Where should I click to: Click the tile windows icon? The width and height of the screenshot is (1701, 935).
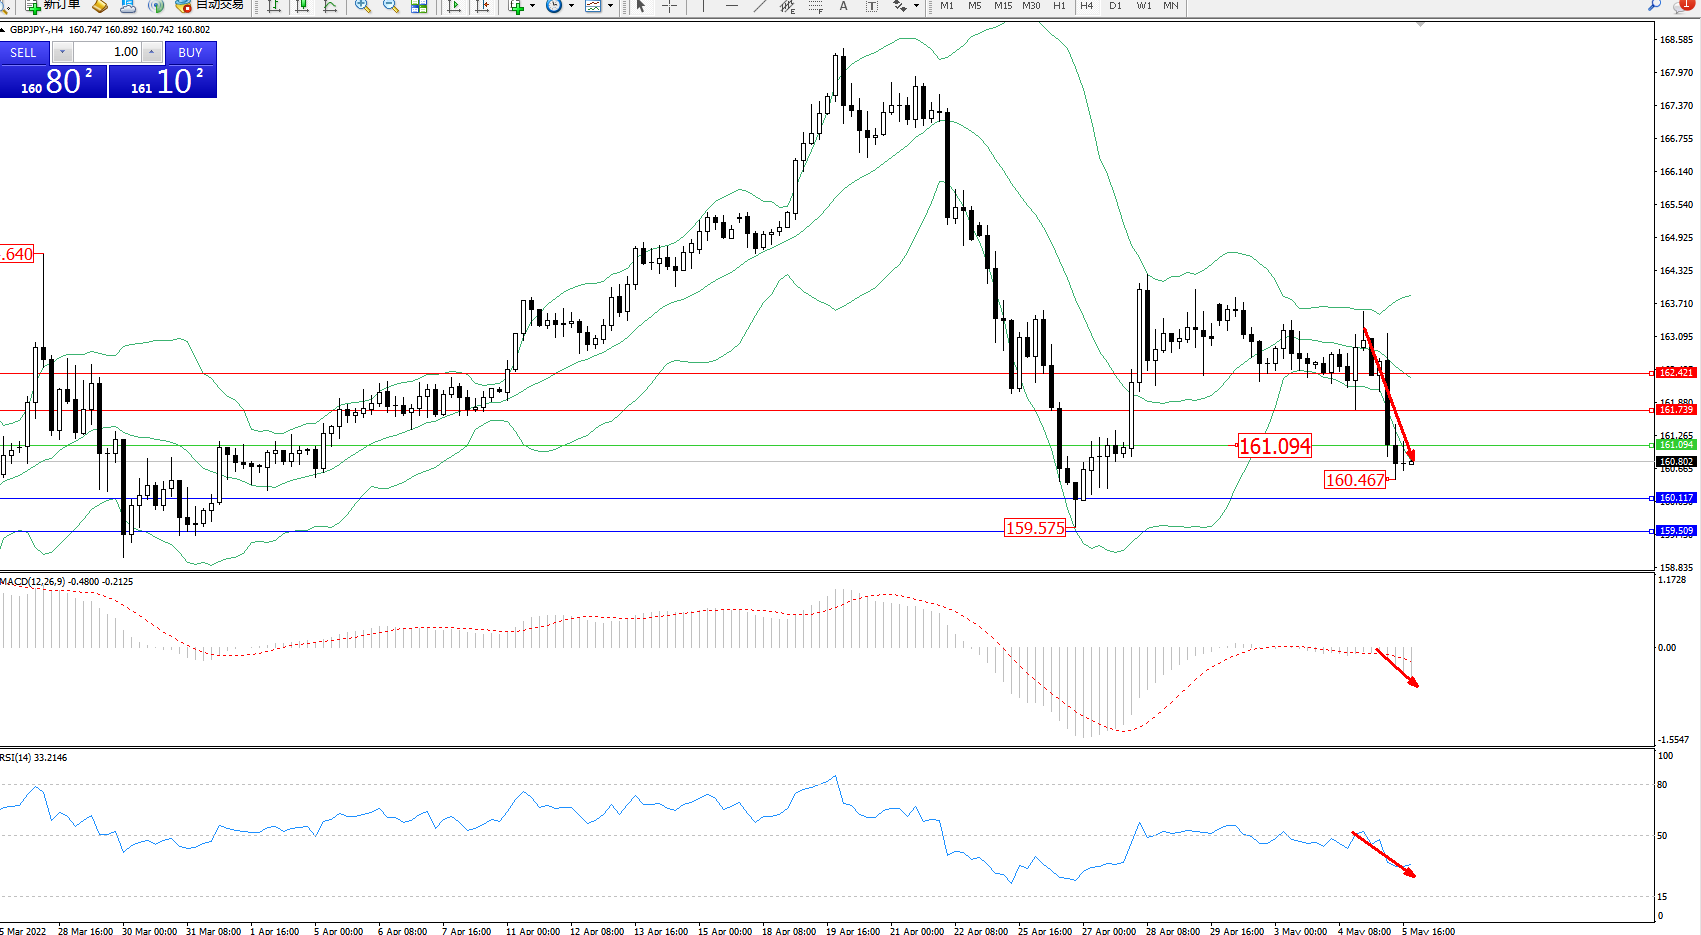point(419,6)
